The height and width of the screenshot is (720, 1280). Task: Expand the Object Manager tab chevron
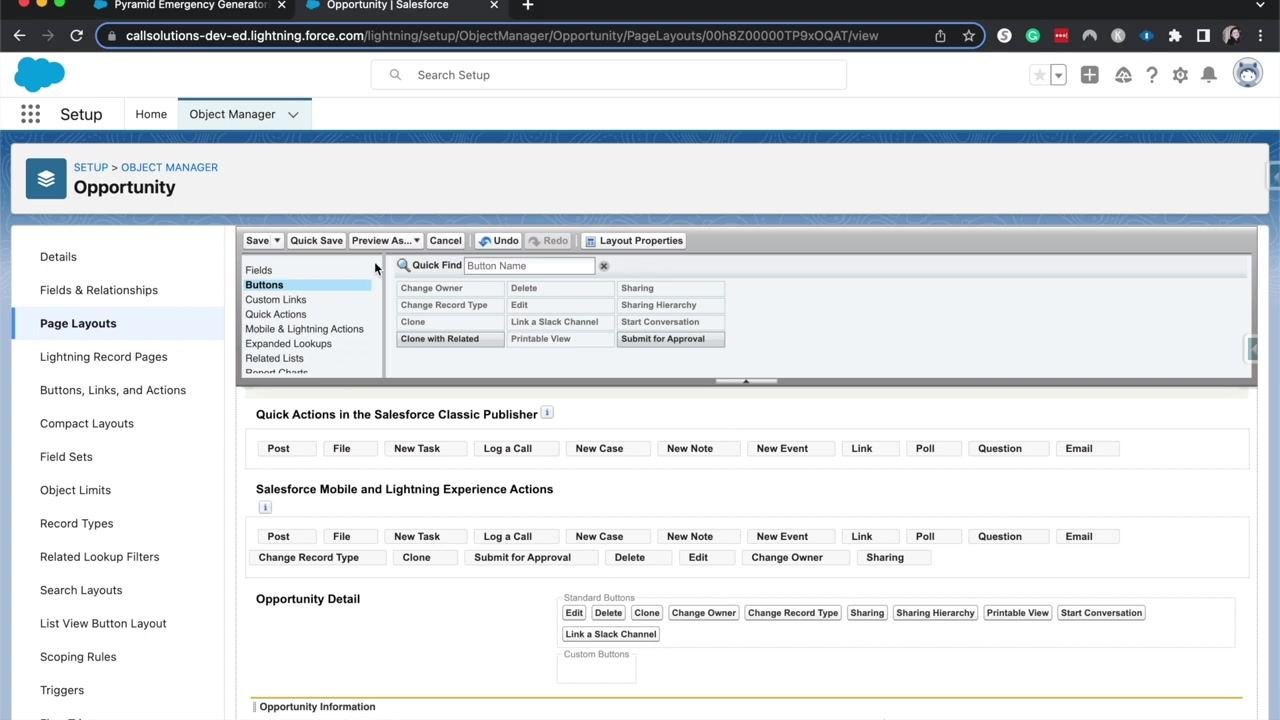pos(293,115)
